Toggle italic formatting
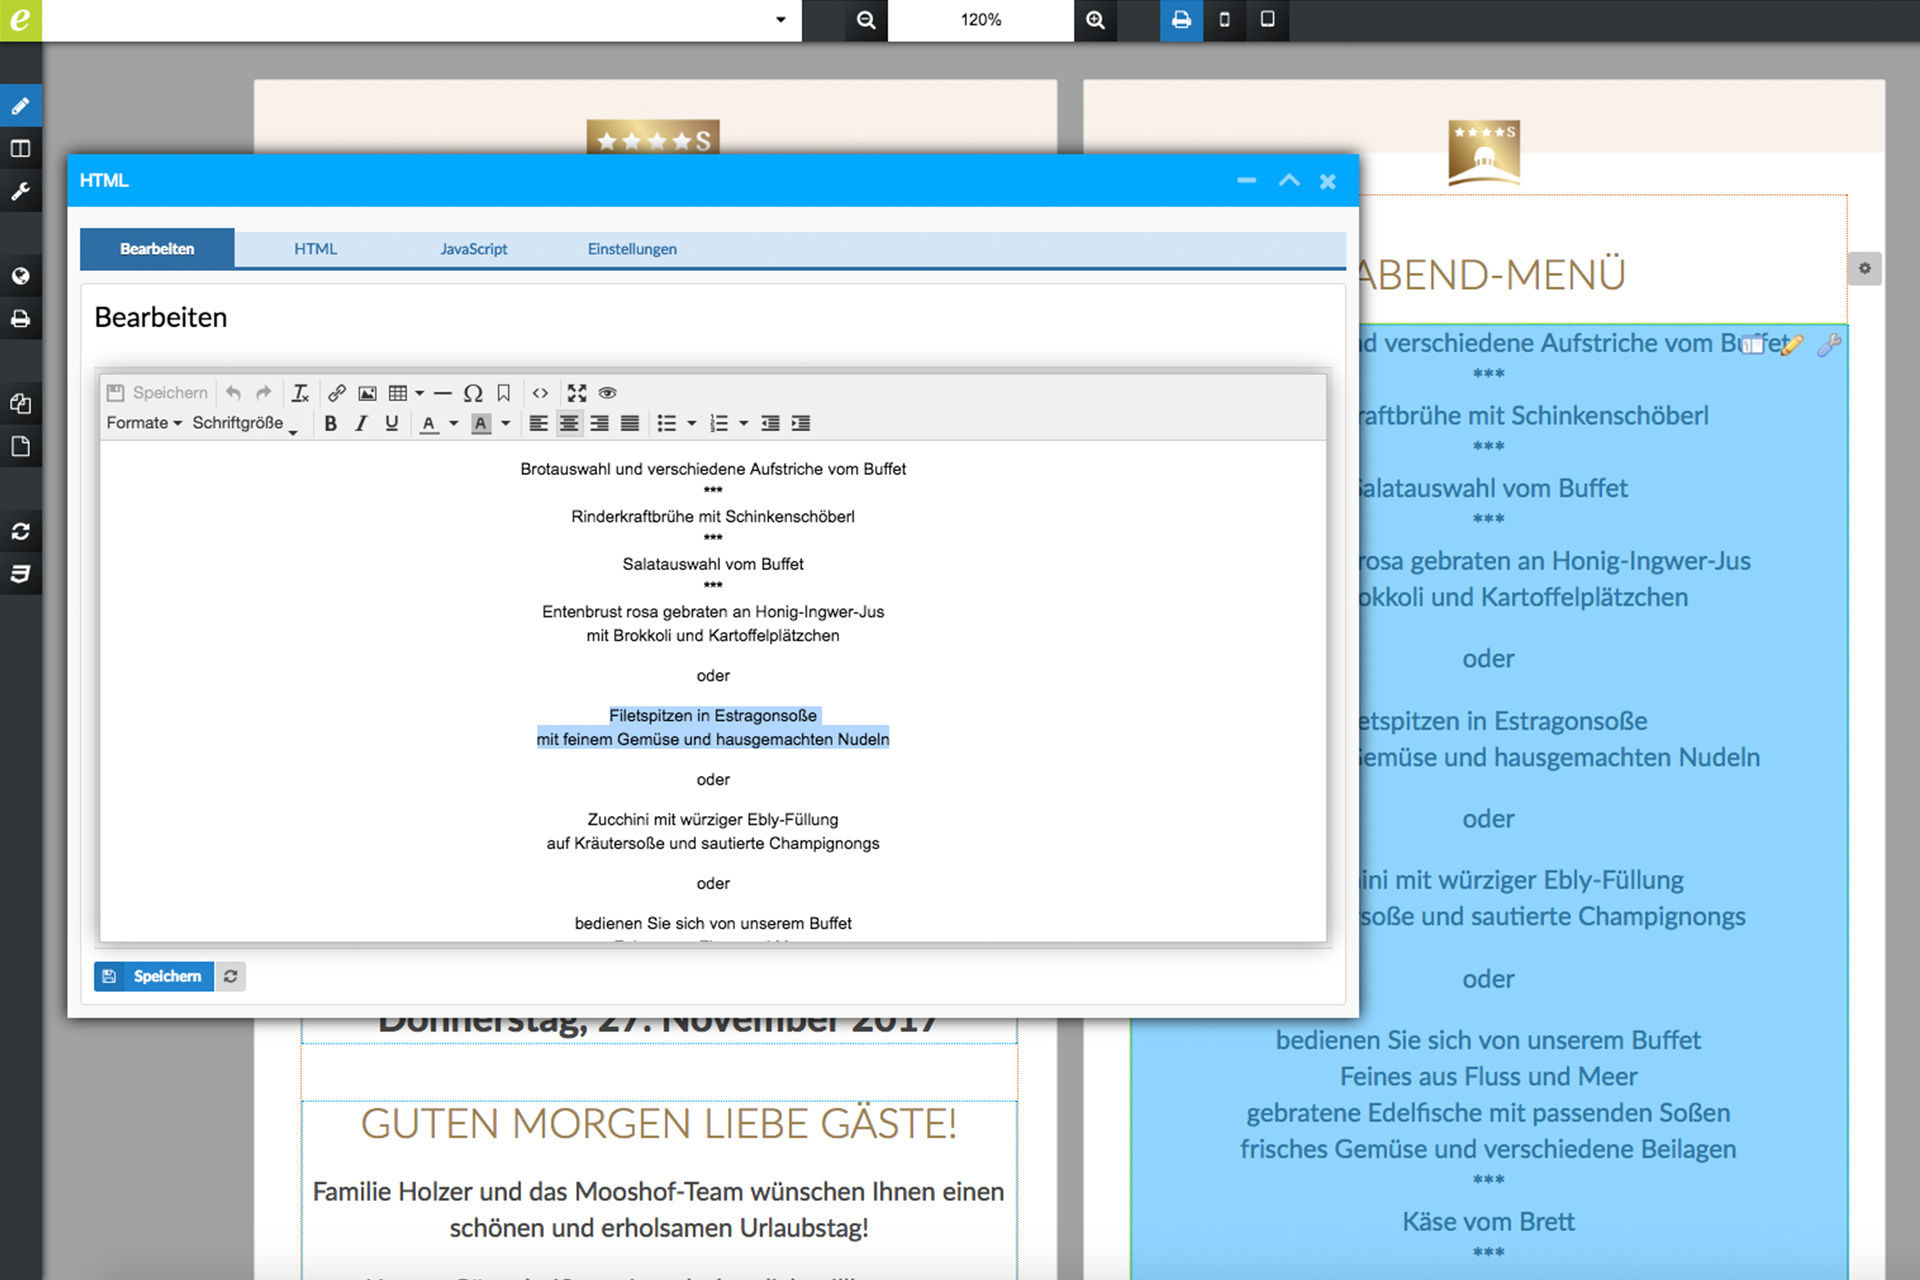This screenshot has width=1920, height=1280. 361,424
